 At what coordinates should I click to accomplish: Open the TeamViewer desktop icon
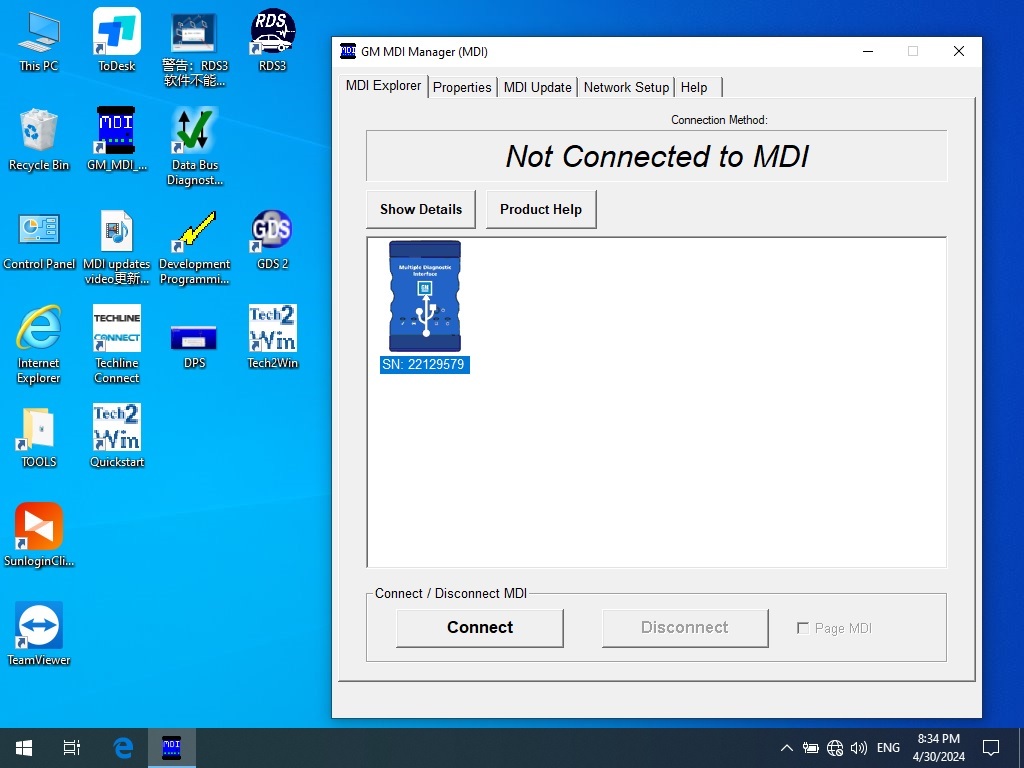tap(39, 627)
